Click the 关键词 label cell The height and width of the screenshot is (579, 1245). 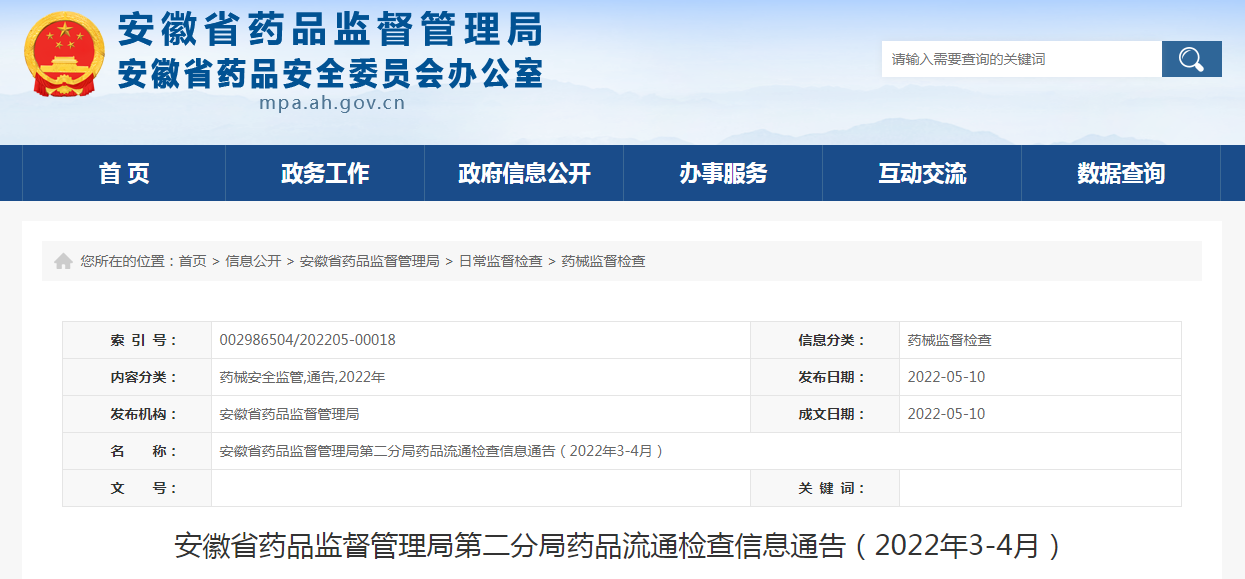(x=825, y=488)
